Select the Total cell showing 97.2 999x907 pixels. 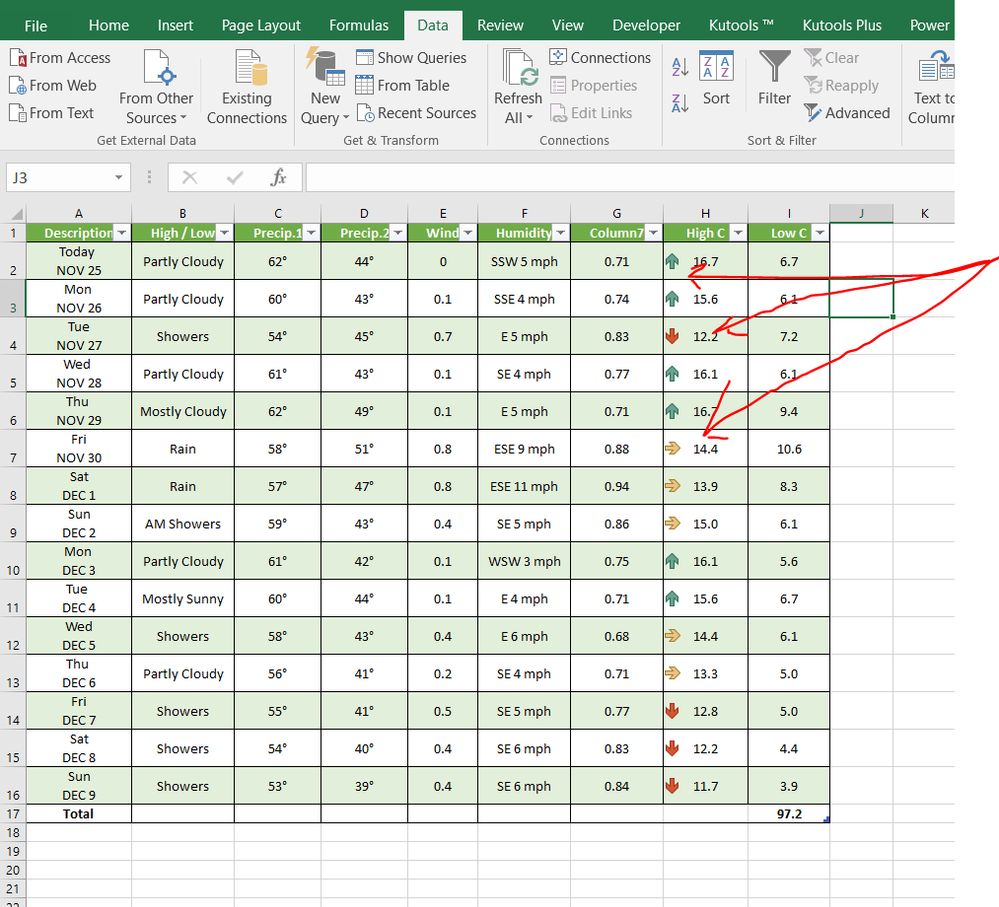click(x=788, y=814)
